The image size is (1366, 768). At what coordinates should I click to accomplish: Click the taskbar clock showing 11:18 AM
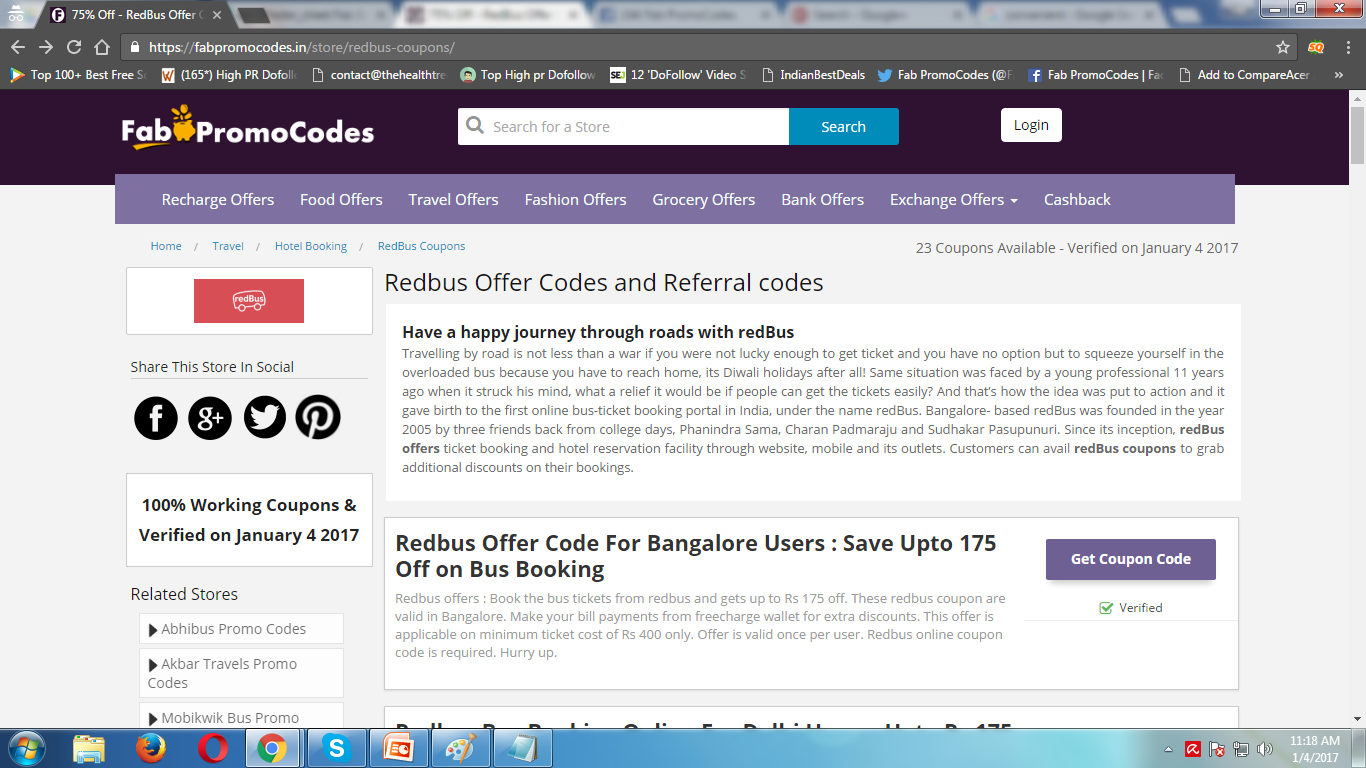pos(1314,749)
